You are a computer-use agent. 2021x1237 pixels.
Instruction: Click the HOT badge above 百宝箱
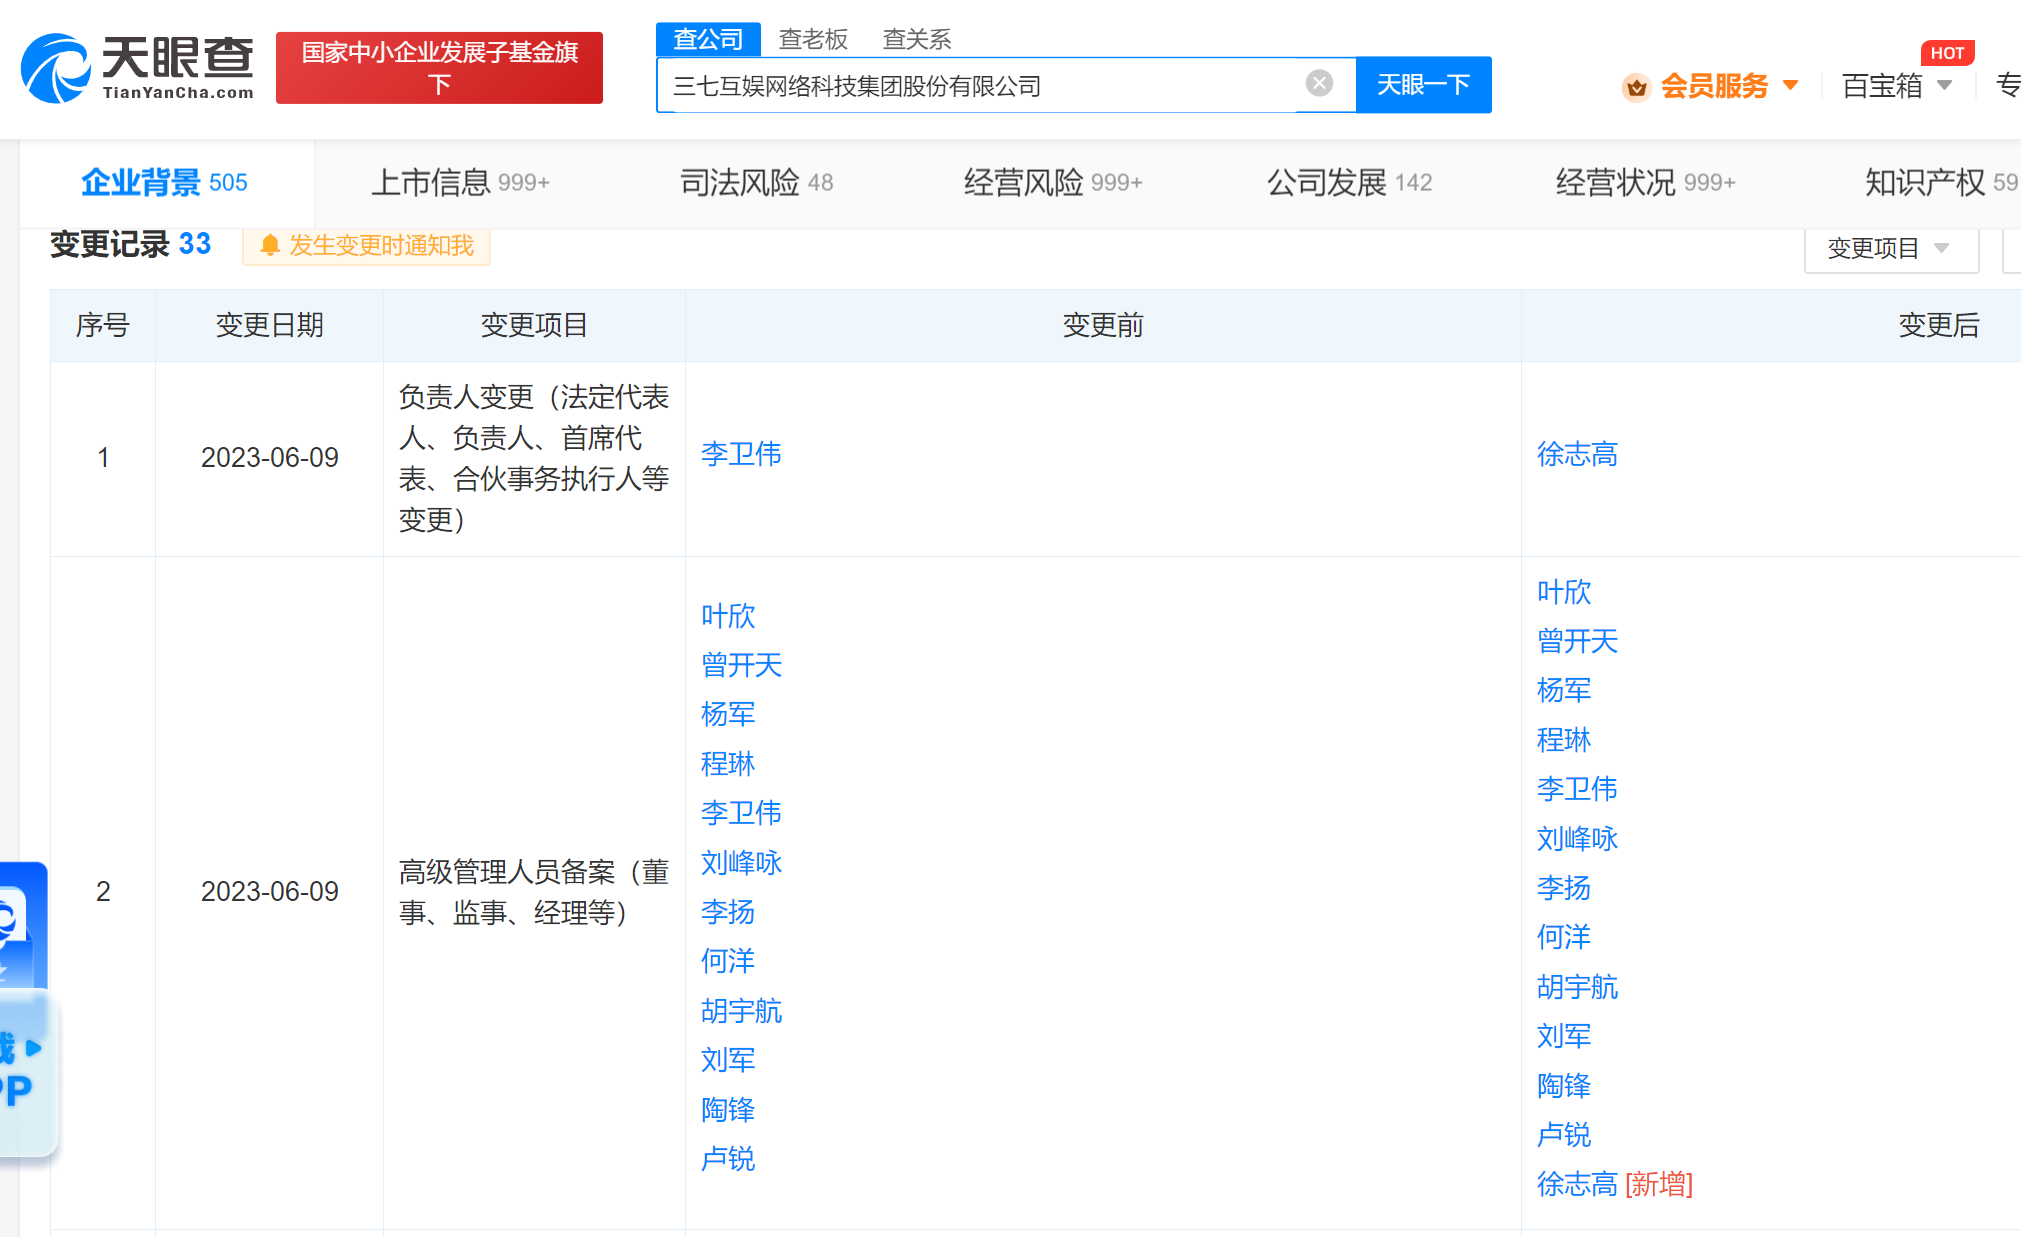tap(1947, 53)
